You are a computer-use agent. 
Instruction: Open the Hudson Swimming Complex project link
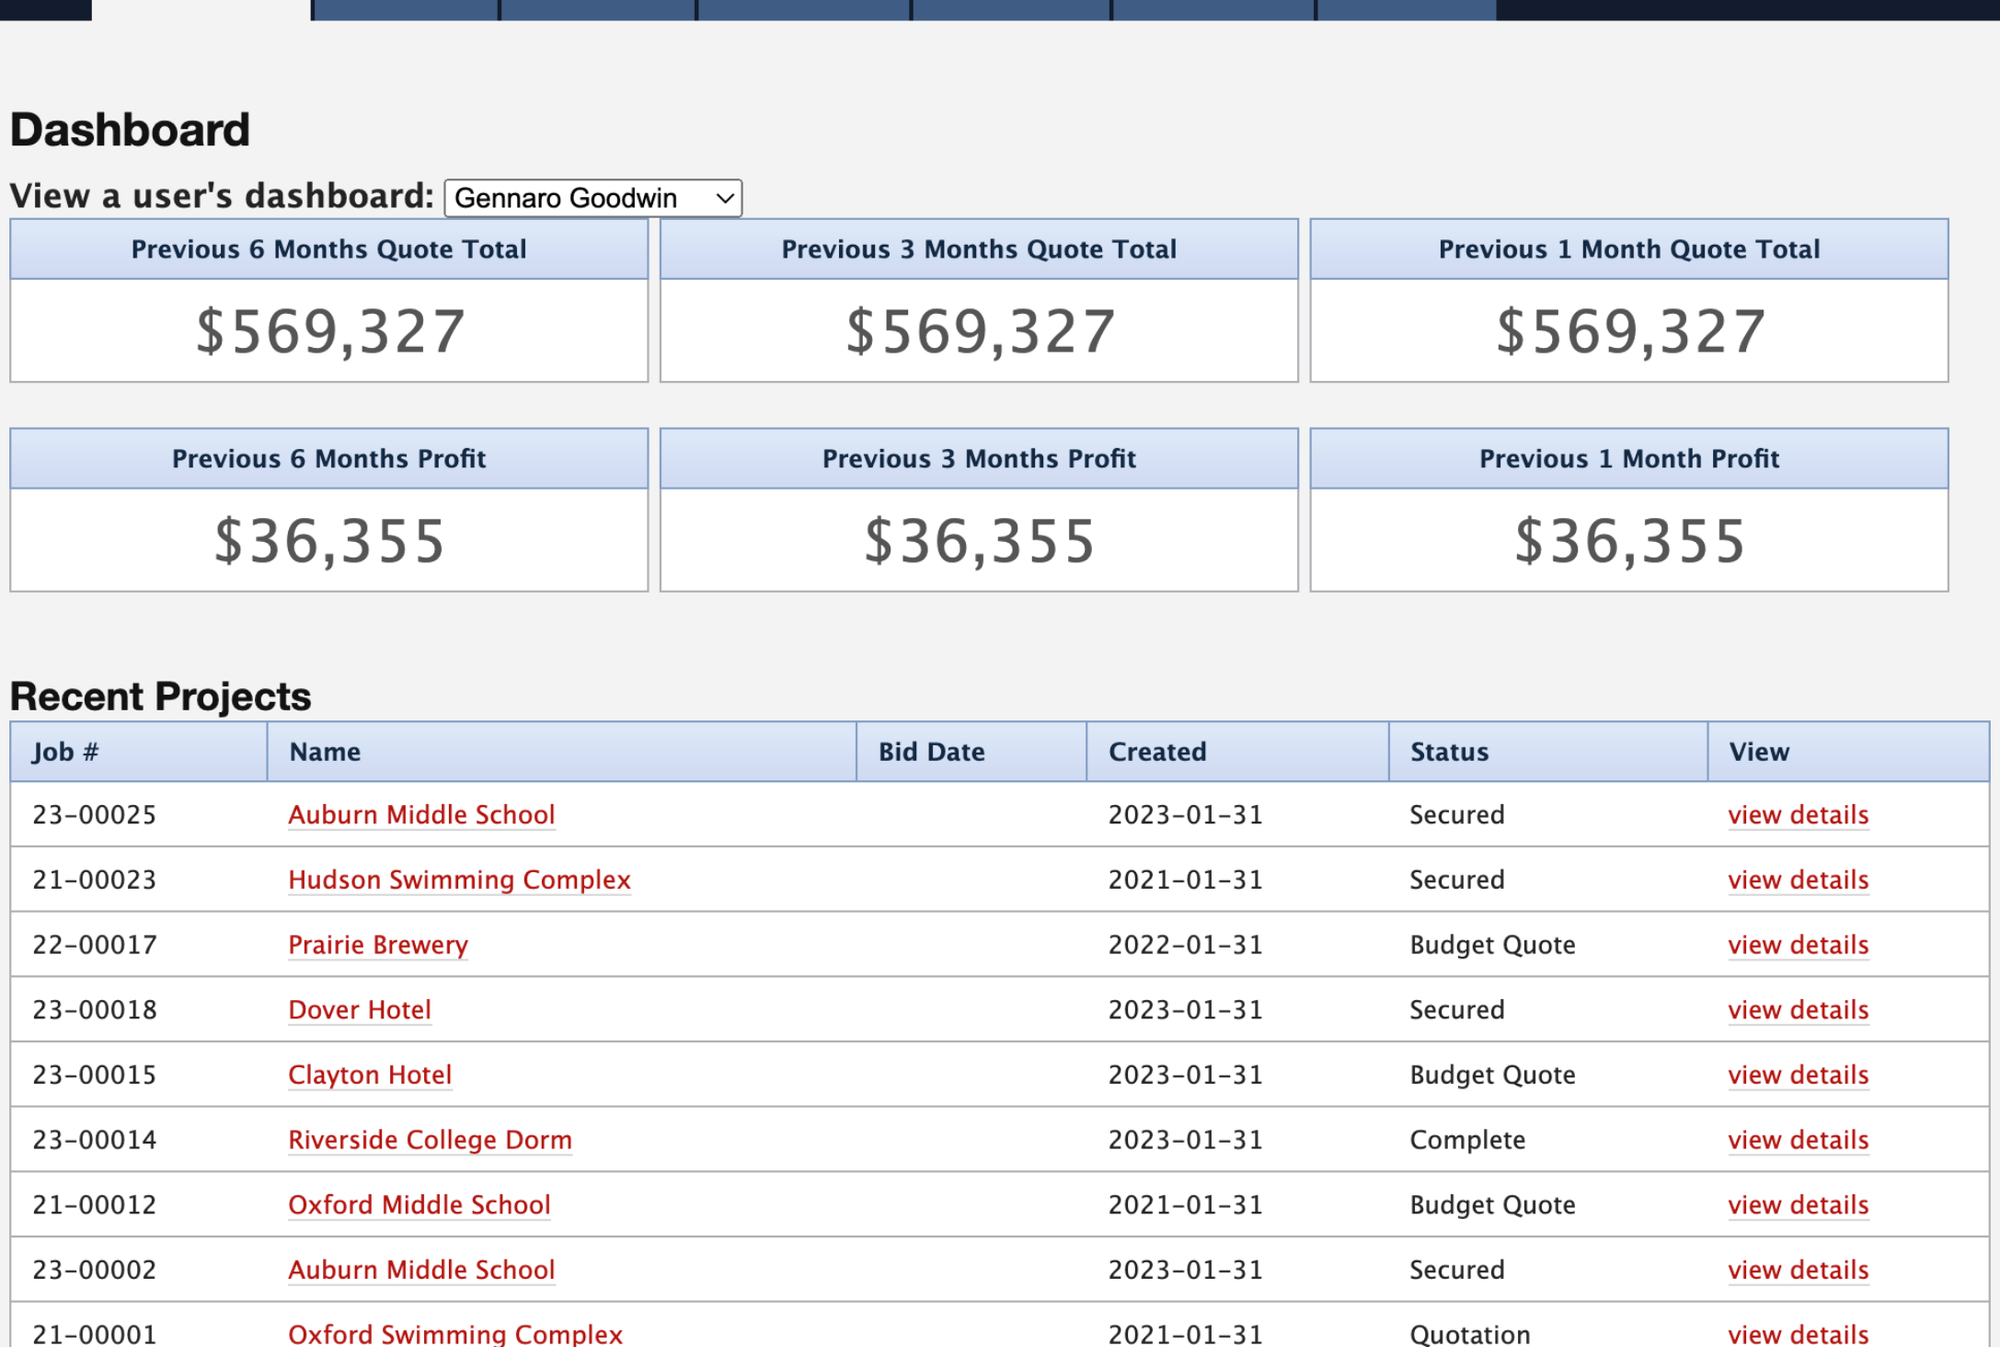(459, 880)
